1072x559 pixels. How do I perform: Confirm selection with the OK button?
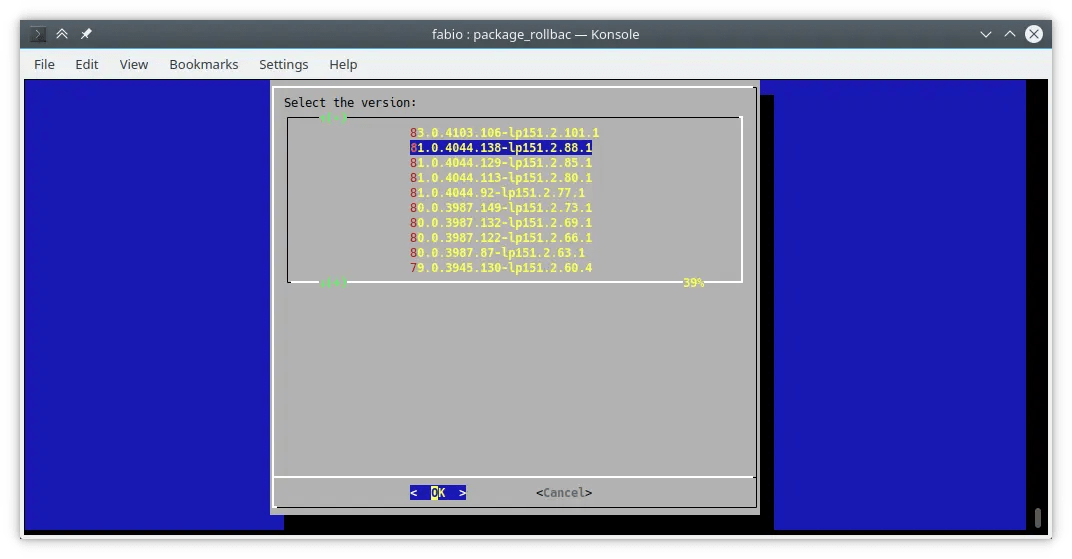[x=438, y=493]
